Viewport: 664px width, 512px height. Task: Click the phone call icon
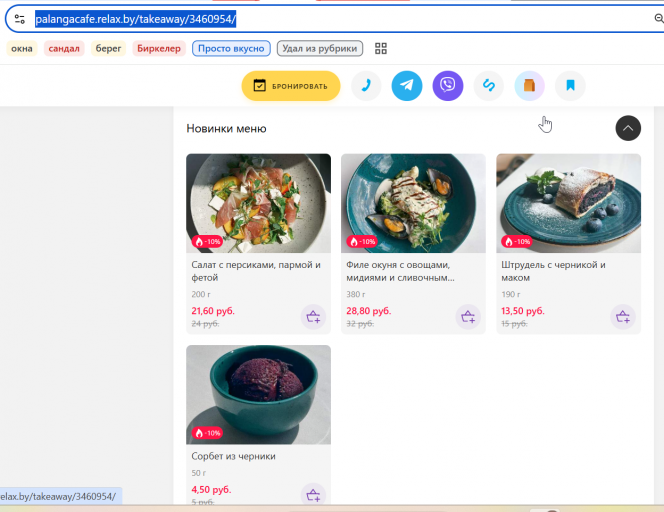click(366, 86)
